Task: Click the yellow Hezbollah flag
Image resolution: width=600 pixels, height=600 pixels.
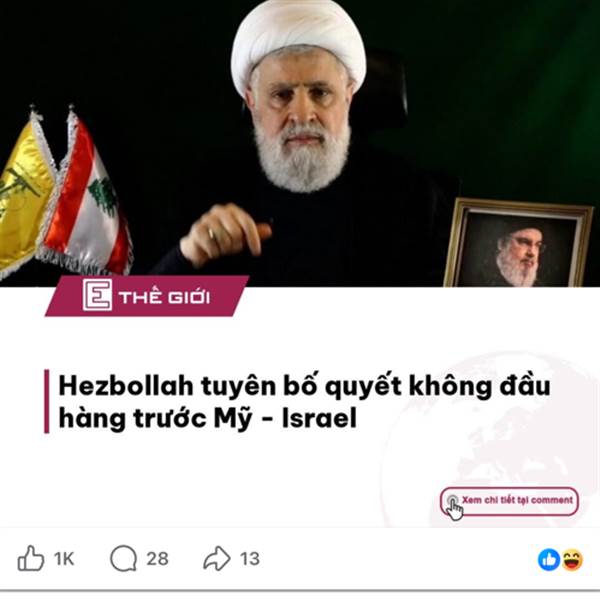Action: [x=24, y=193]
